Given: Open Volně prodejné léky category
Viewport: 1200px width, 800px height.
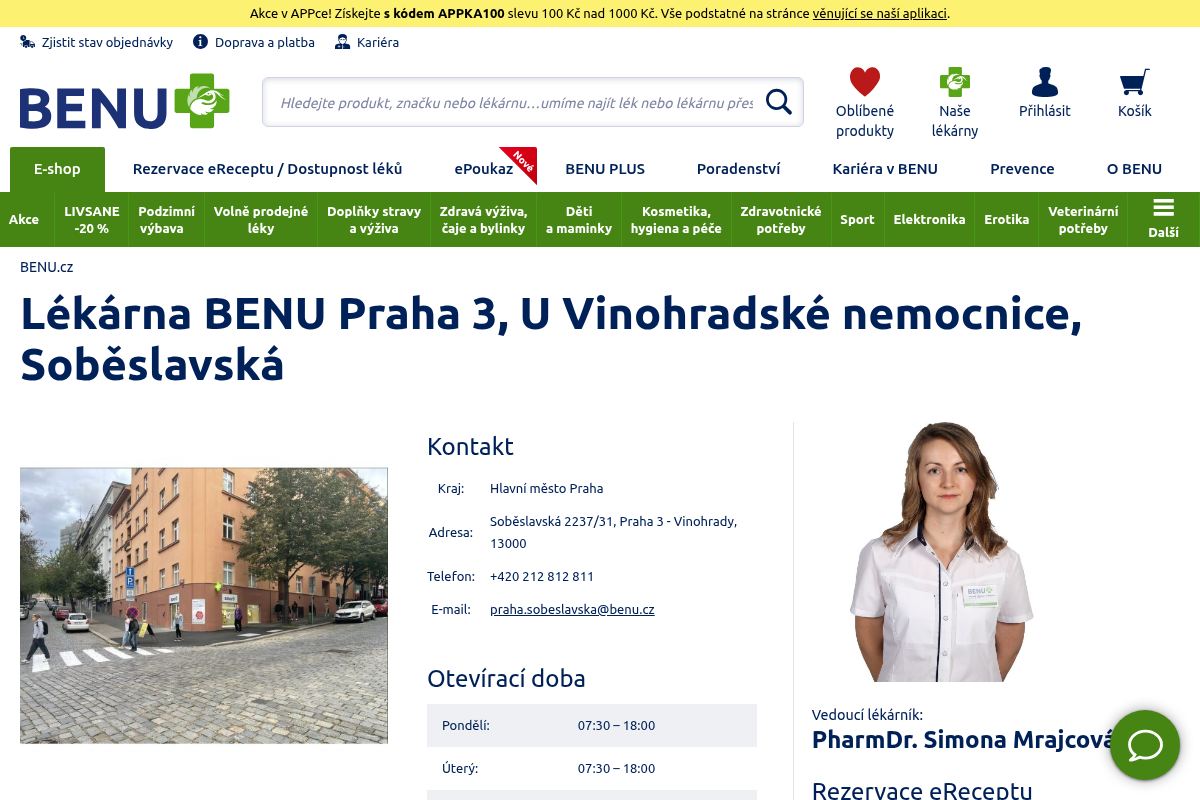Looking at the screenshot, I should (261, 219).
